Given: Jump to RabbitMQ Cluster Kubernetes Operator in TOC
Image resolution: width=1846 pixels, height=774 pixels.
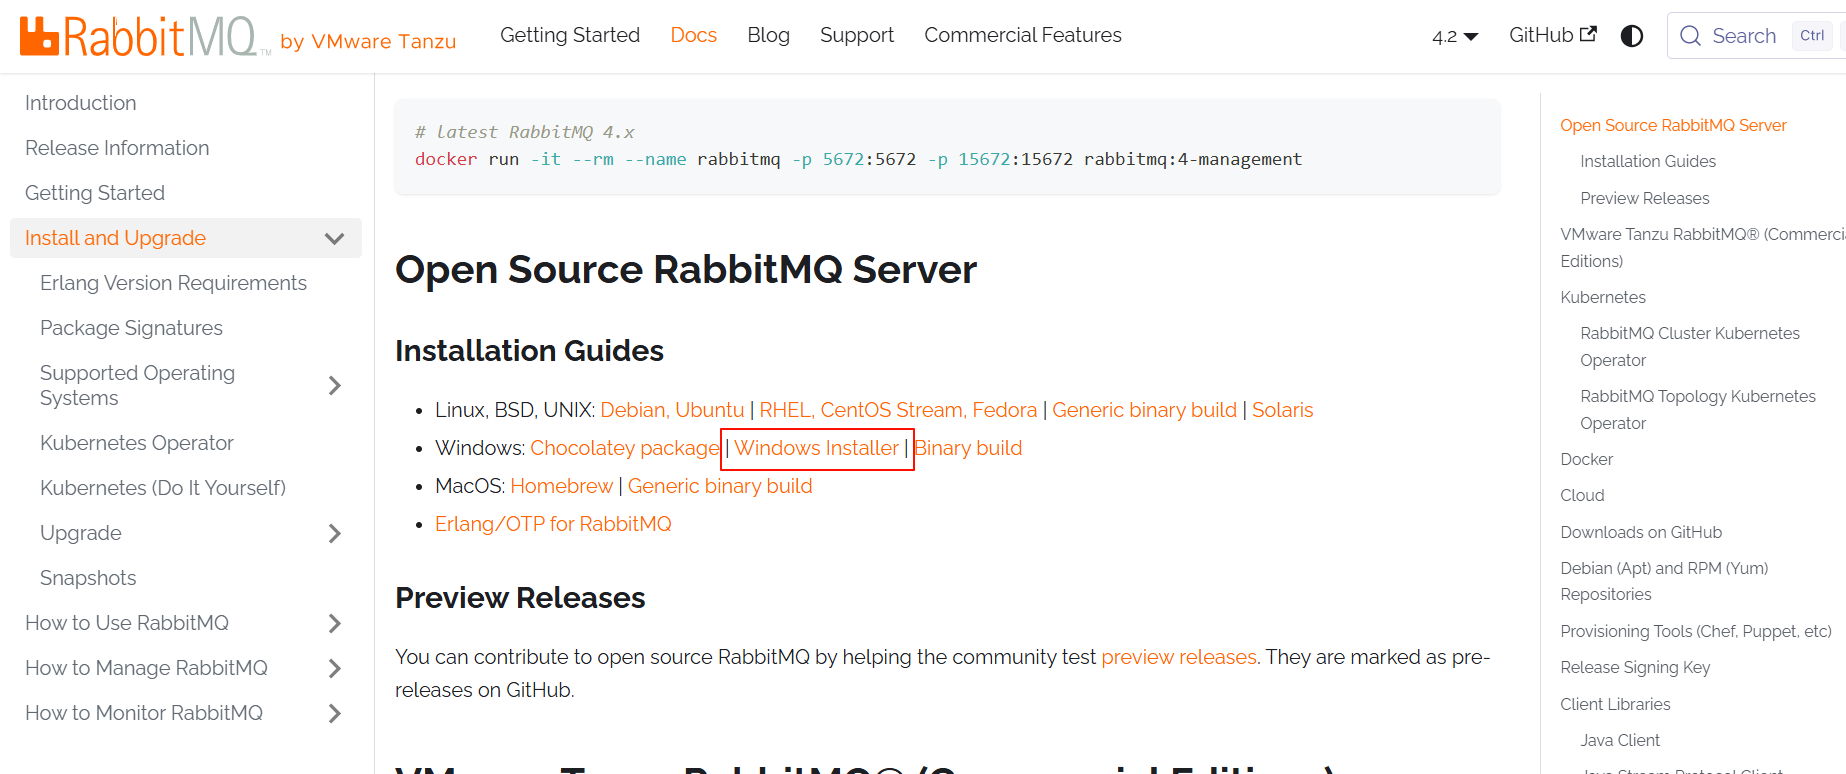Looking at the screenshot, I should click(1690, 346).
